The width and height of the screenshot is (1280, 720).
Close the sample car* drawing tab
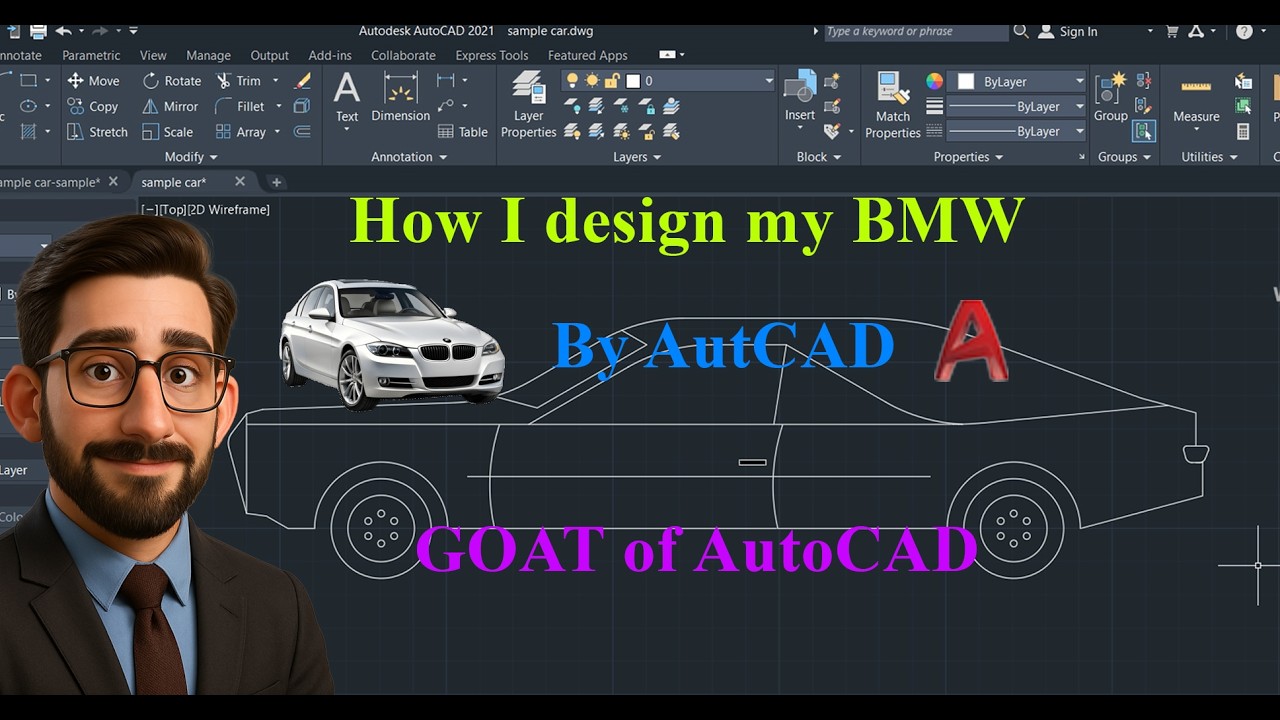click(x=240, y=181)
